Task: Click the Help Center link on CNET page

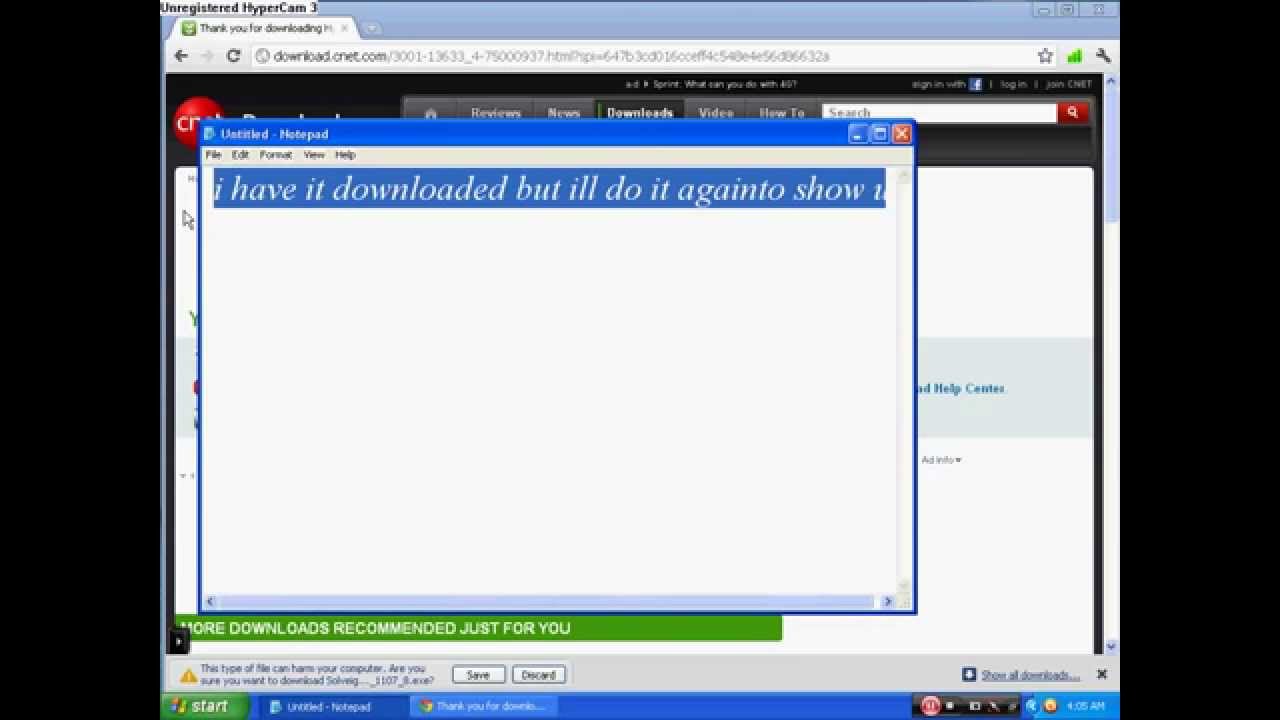Action: (961, 388)
